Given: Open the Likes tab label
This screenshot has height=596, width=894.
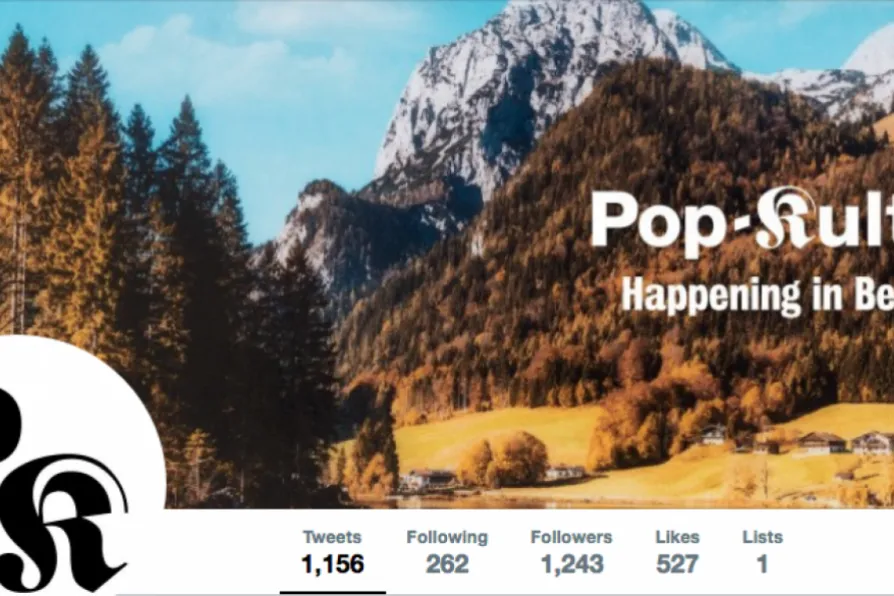Looking at the screenshot, I should click(x=677, y=537).
